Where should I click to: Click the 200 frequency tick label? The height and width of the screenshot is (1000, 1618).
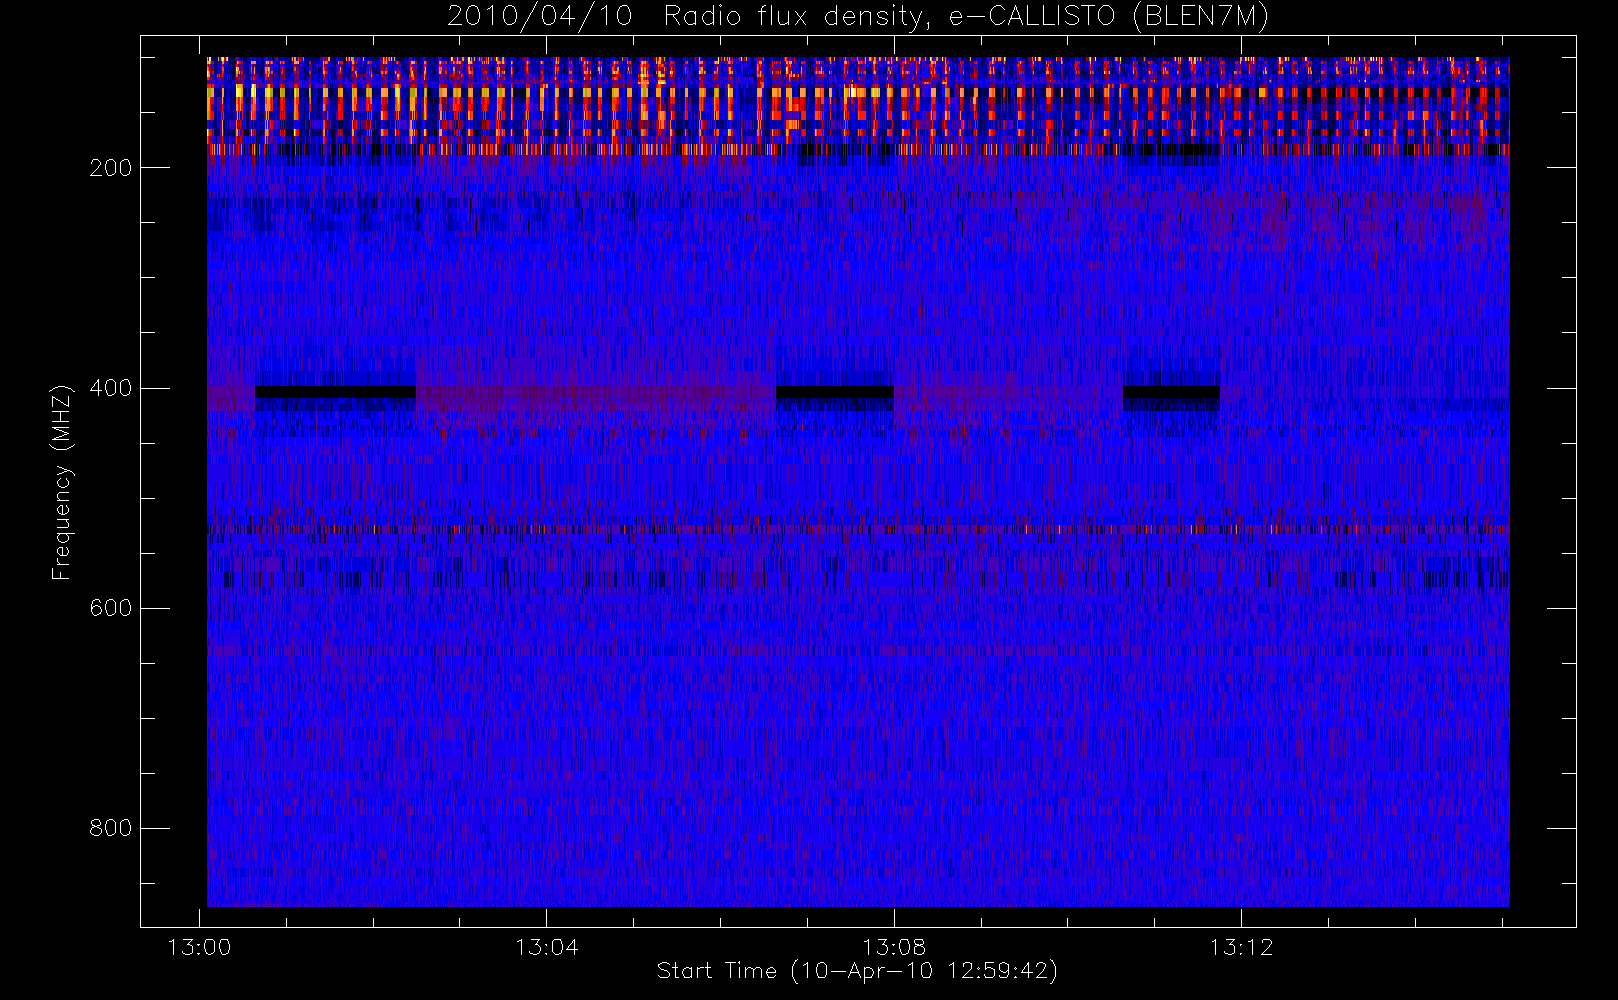pos(110,168)
